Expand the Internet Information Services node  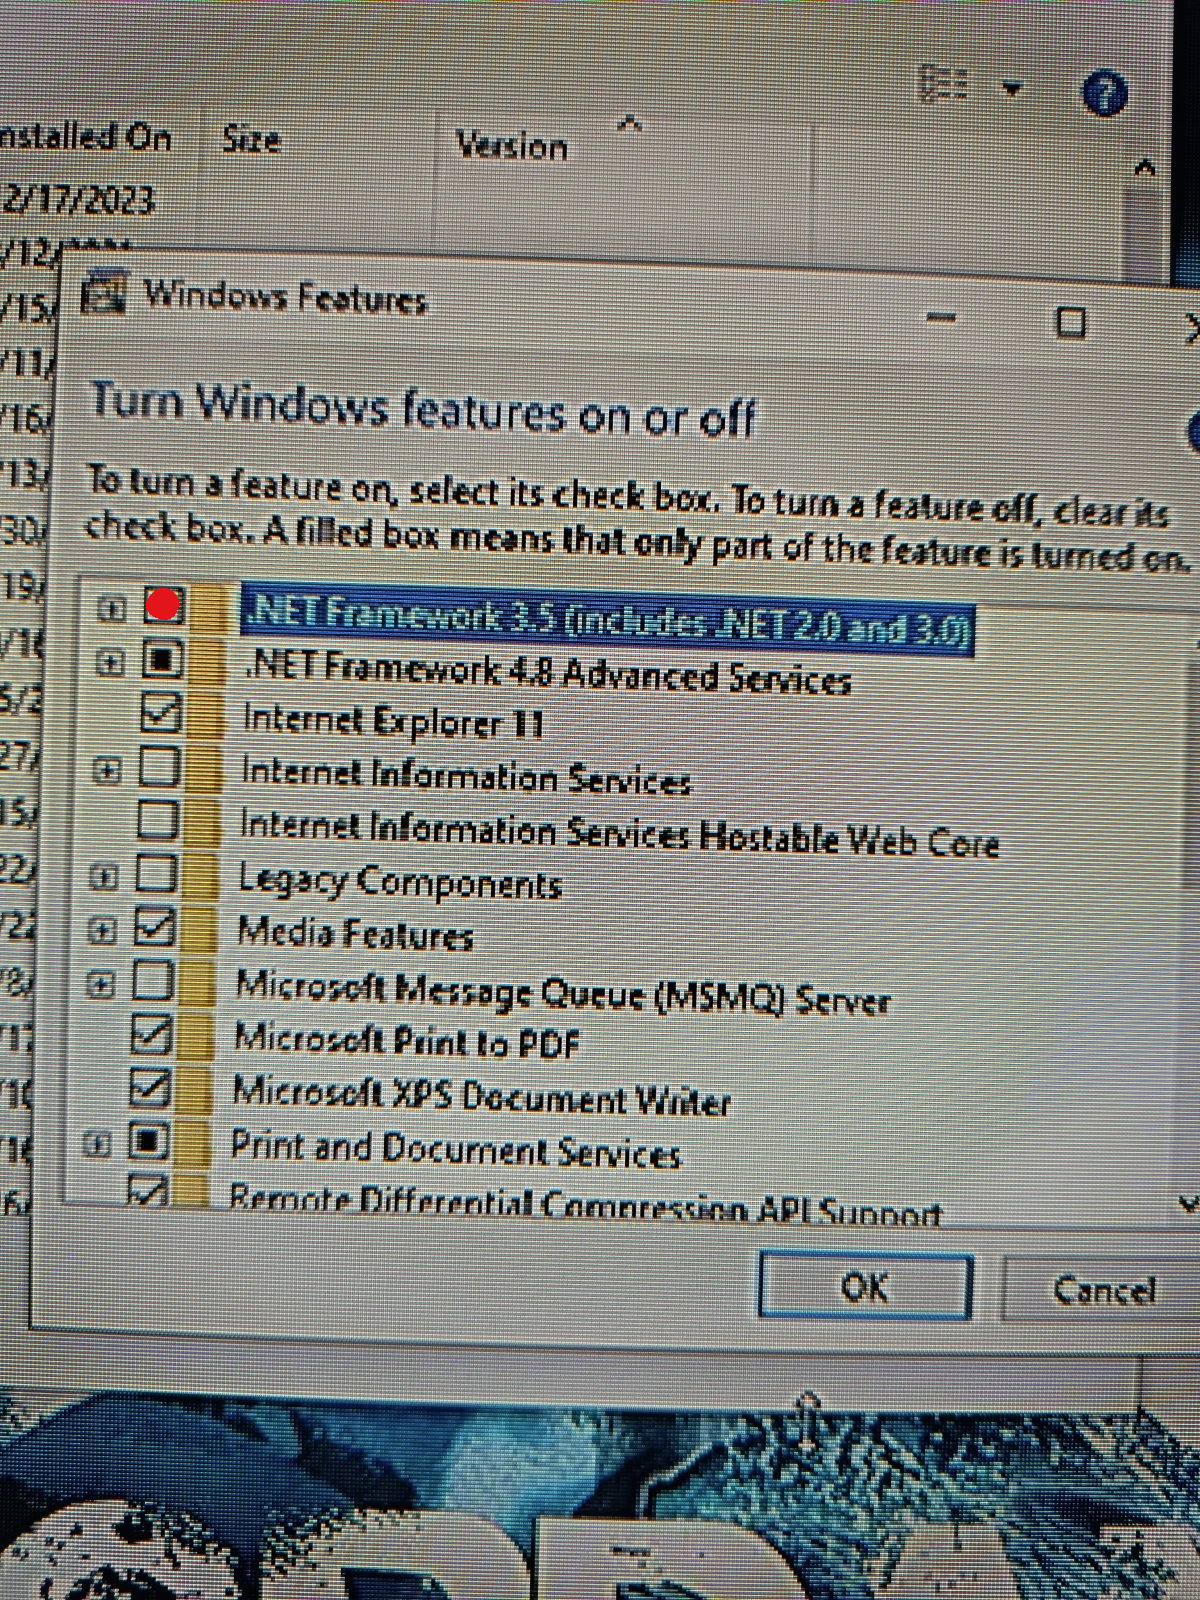(107, 770)
